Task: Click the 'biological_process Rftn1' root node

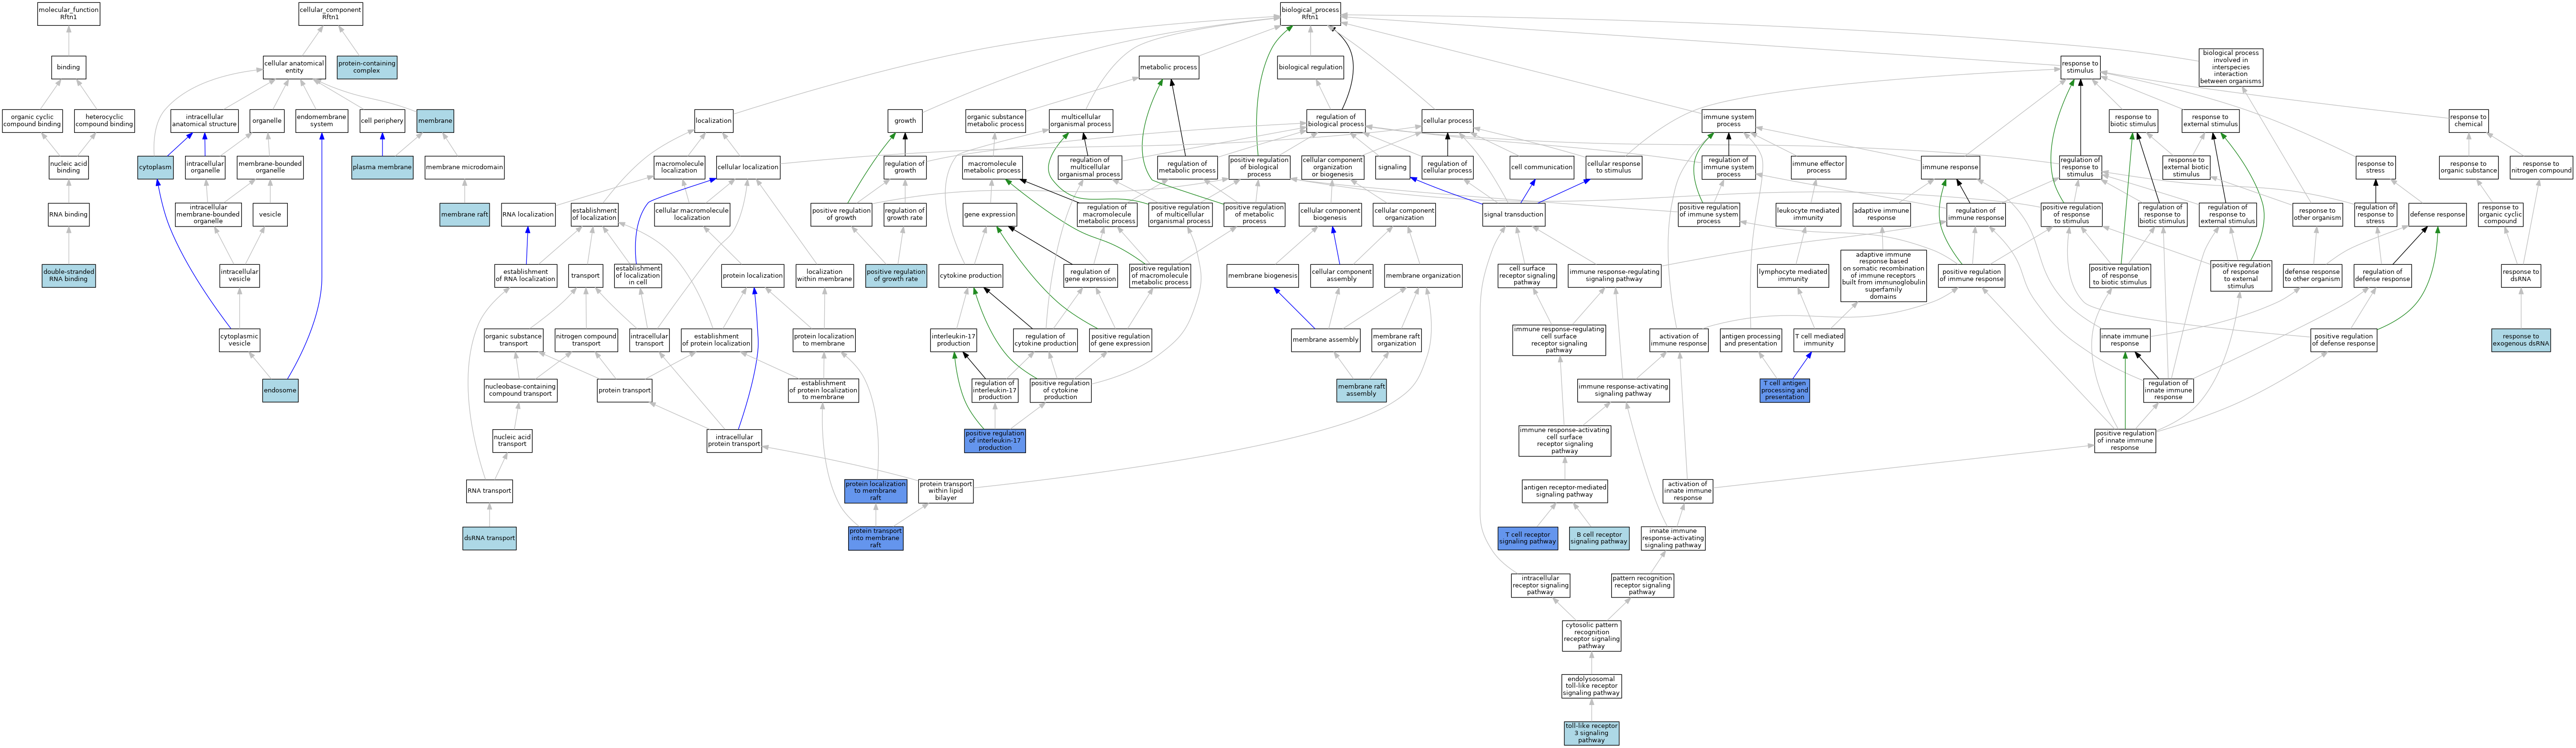Action: coord(1310,13)
